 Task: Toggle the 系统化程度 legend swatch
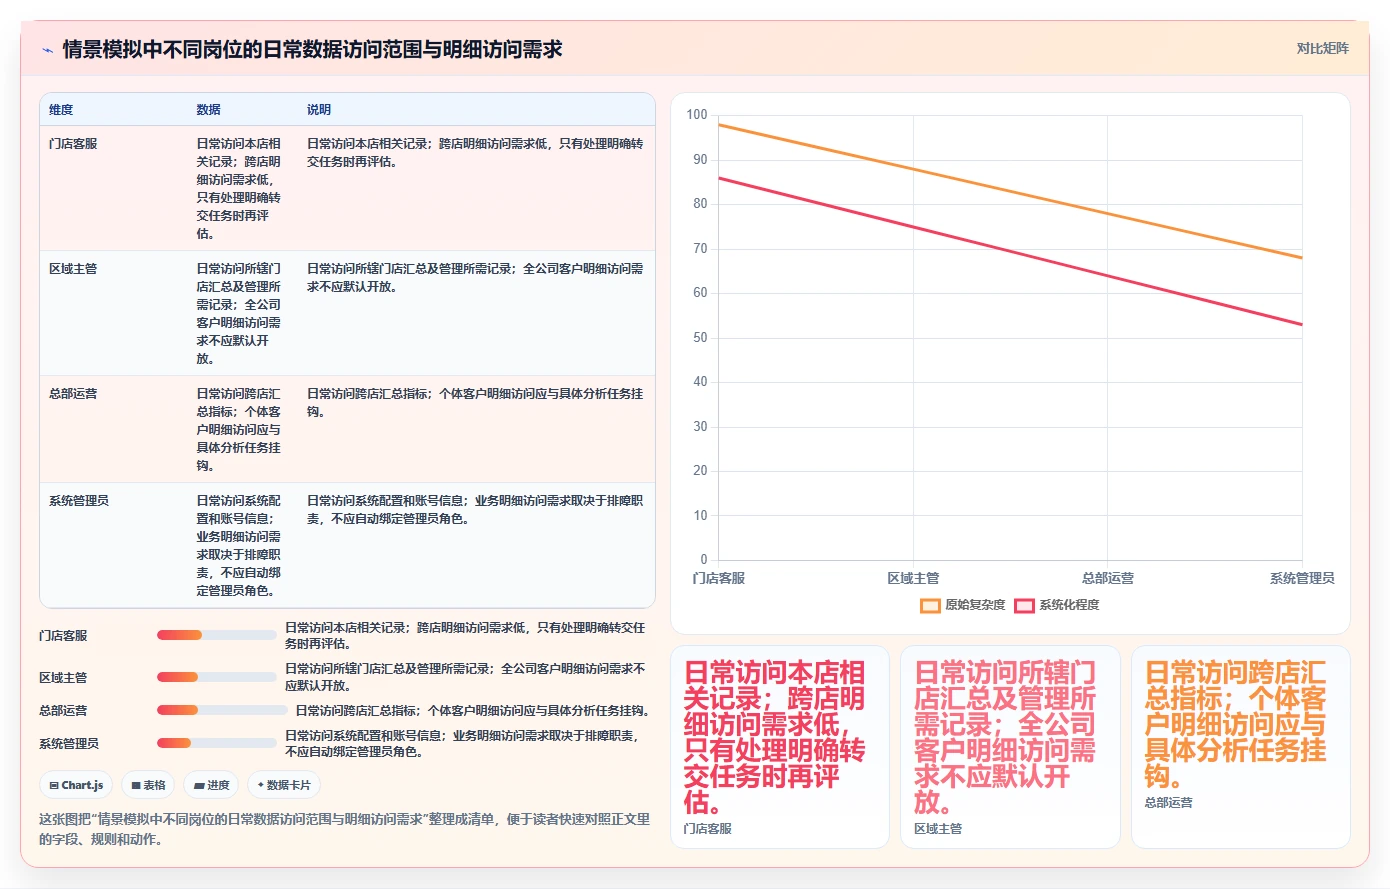1024,605
